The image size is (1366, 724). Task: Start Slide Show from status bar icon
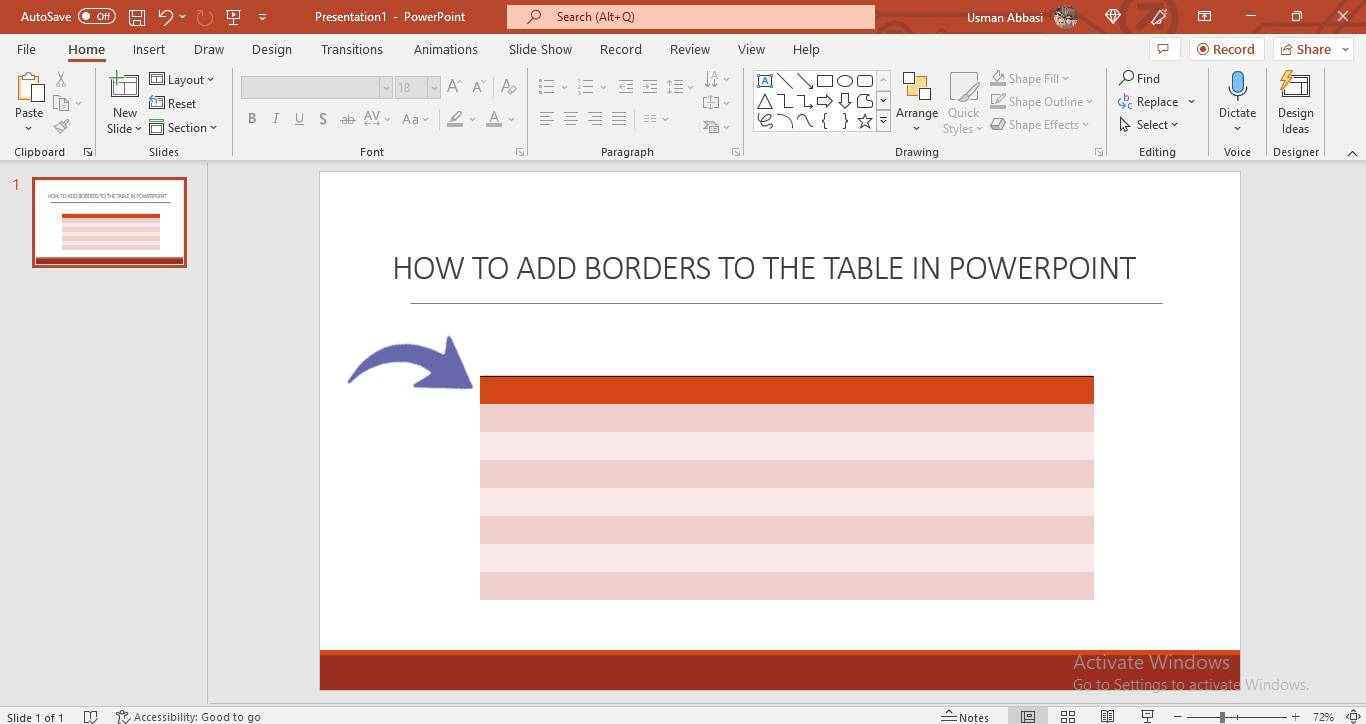1147,717
